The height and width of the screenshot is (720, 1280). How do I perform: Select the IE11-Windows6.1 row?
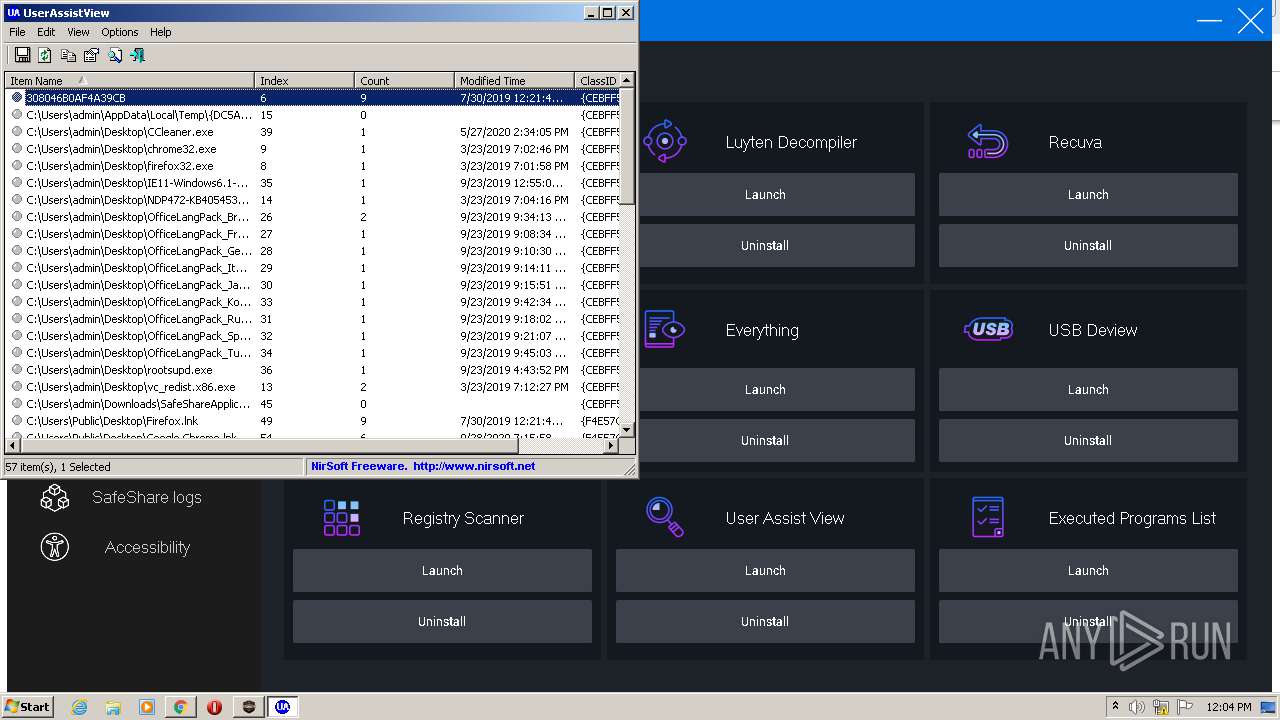pos(313,183)
